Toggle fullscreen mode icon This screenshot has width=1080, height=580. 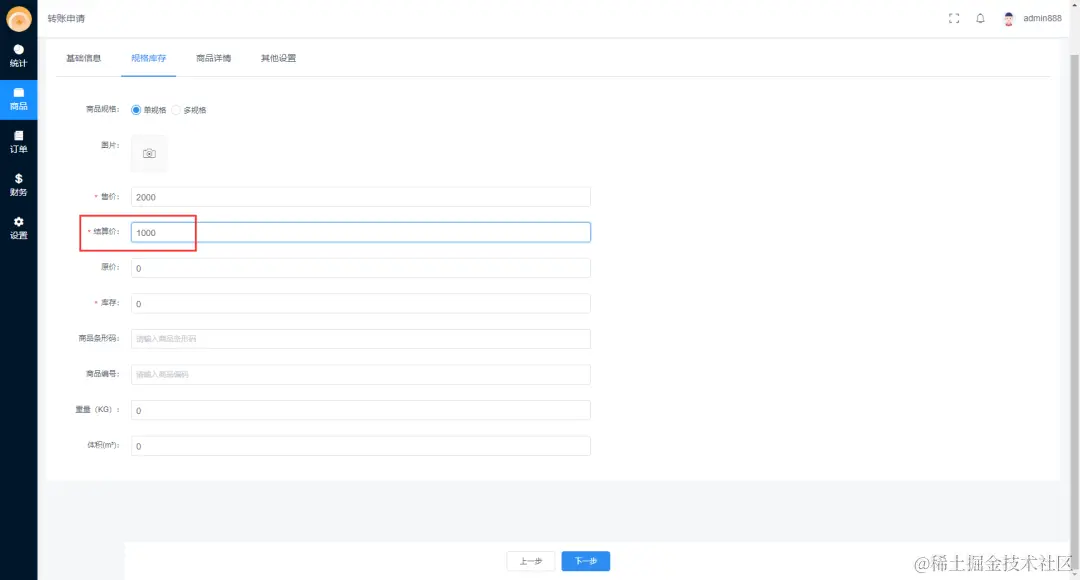tap(954, 19)
